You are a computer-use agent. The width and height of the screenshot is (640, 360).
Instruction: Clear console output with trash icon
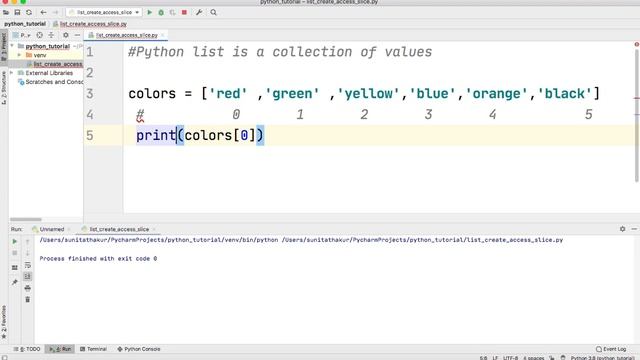tap(27, 300)
